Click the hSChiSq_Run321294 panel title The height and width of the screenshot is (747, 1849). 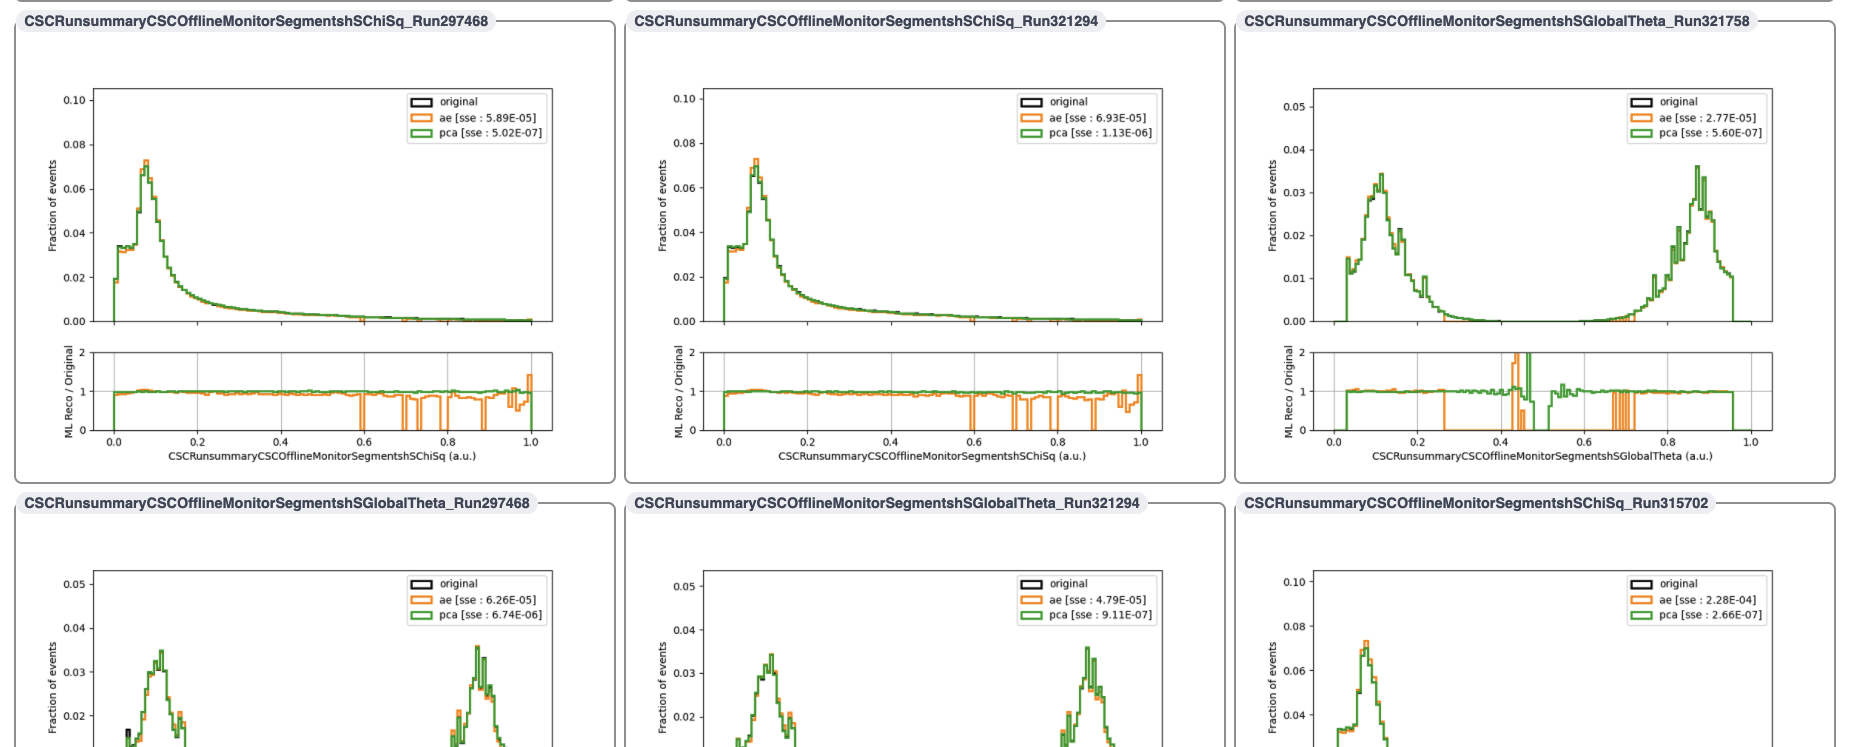point(866,21)
